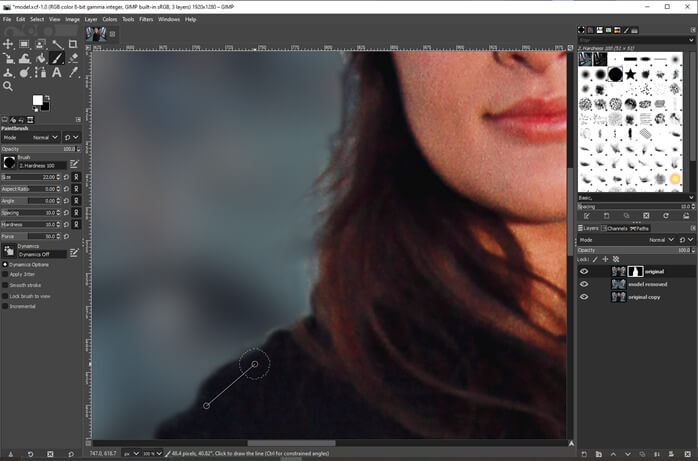Switch to the Channels tab
Viewport: 698px width, 461px height.
point(614,228)
